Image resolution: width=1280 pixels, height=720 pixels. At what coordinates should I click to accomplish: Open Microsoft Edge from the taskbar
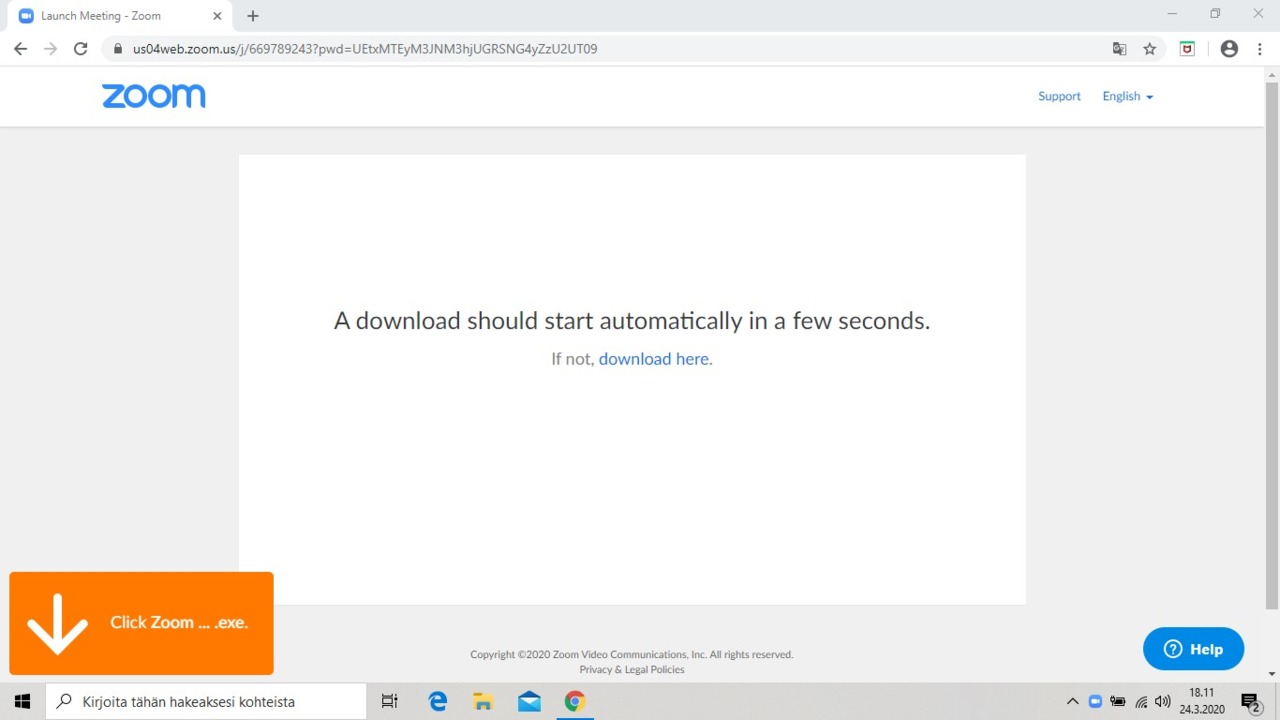438,702
